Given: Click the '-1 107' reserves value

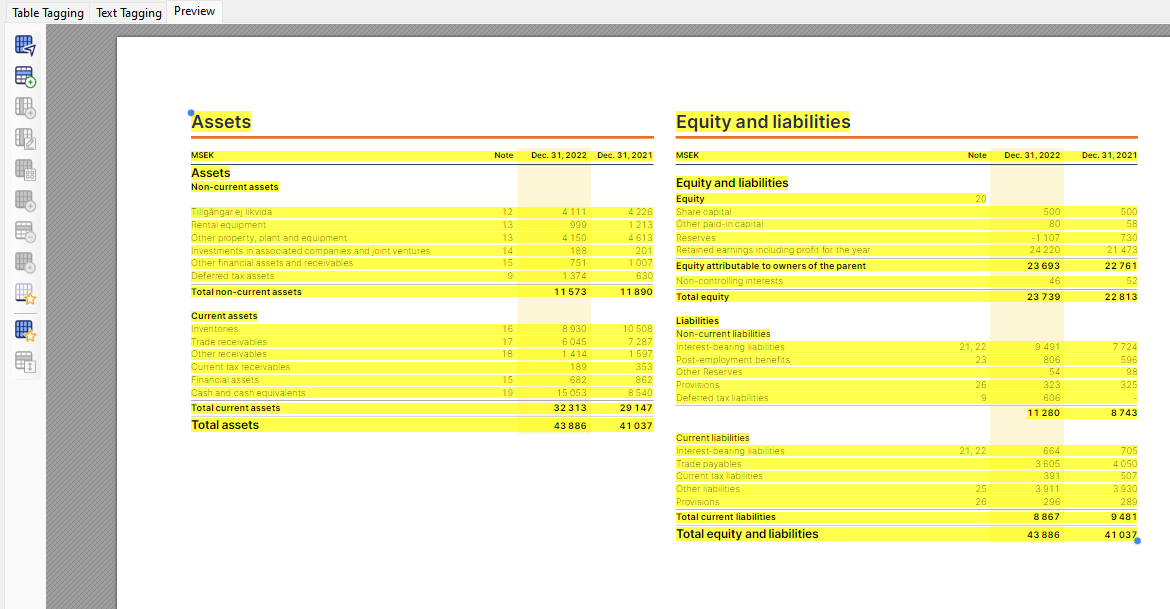Looking at the screenshot, I should 1045,238.
